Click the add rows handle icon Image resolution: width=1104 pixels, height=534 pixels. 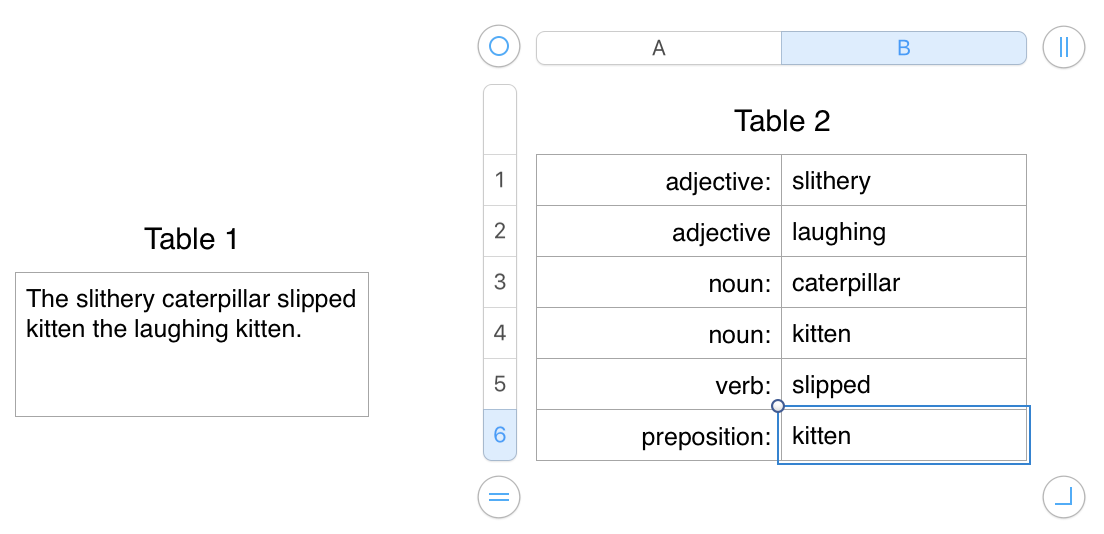(499, 496)
